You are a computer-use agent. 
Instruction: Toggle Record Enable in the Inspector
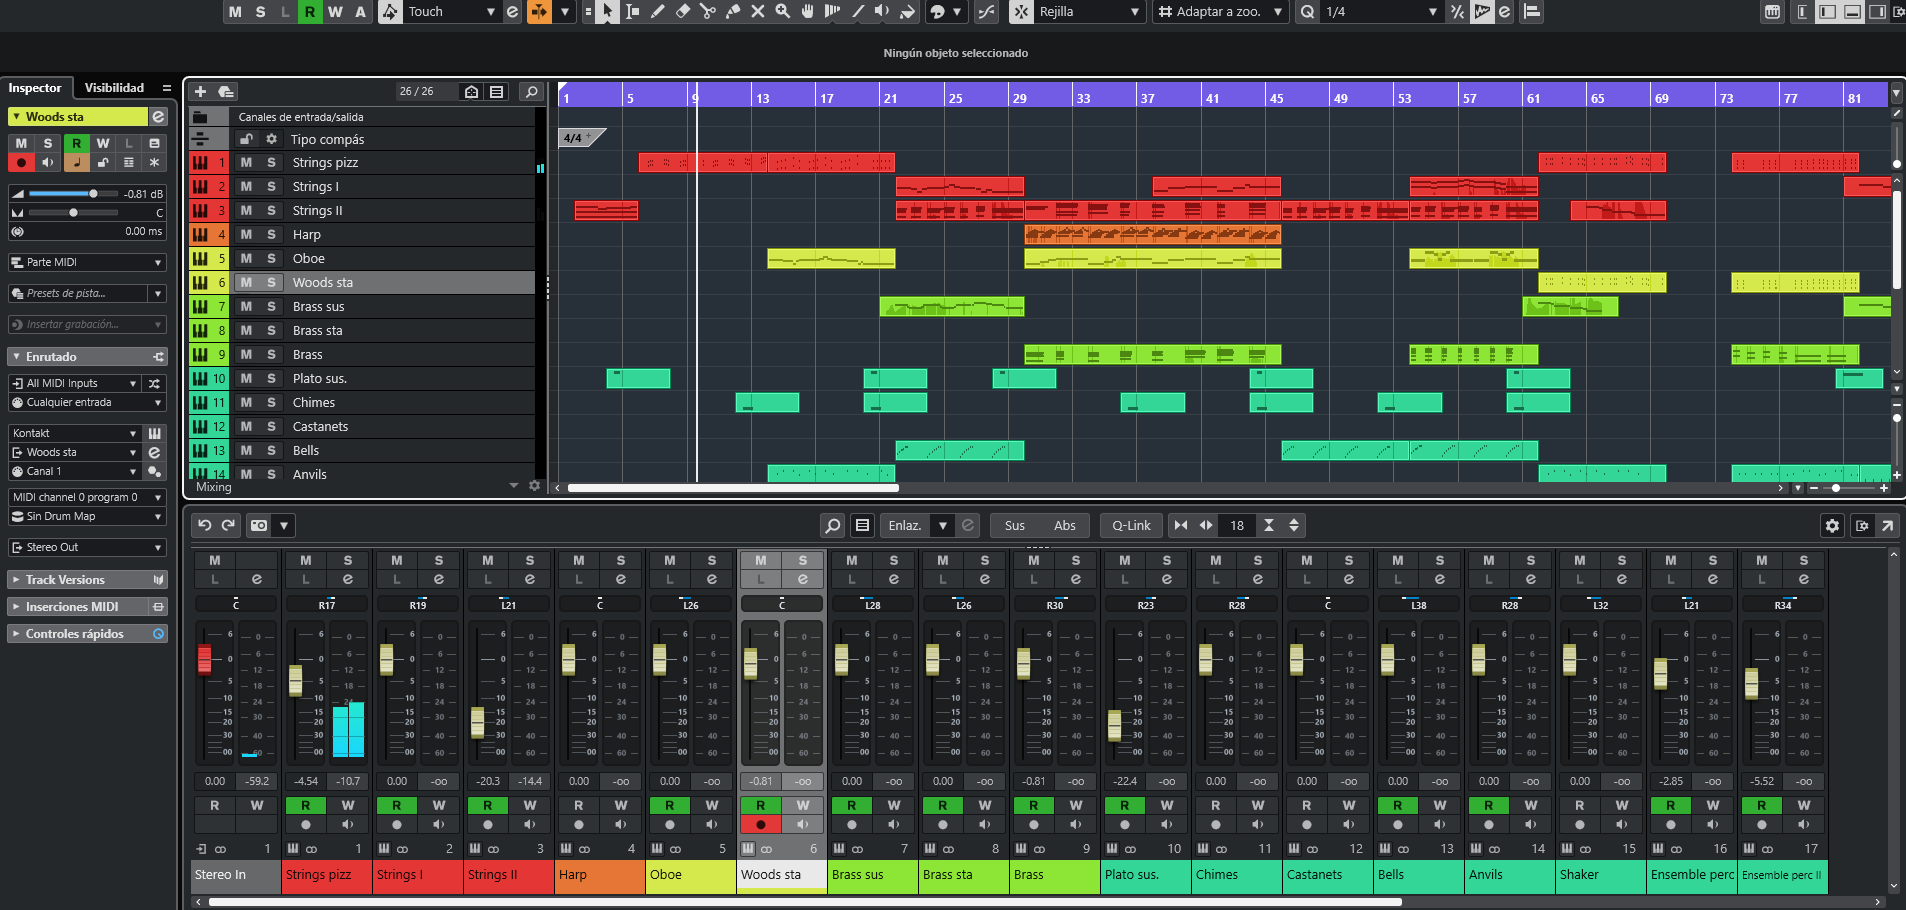[x=21, y=162]
